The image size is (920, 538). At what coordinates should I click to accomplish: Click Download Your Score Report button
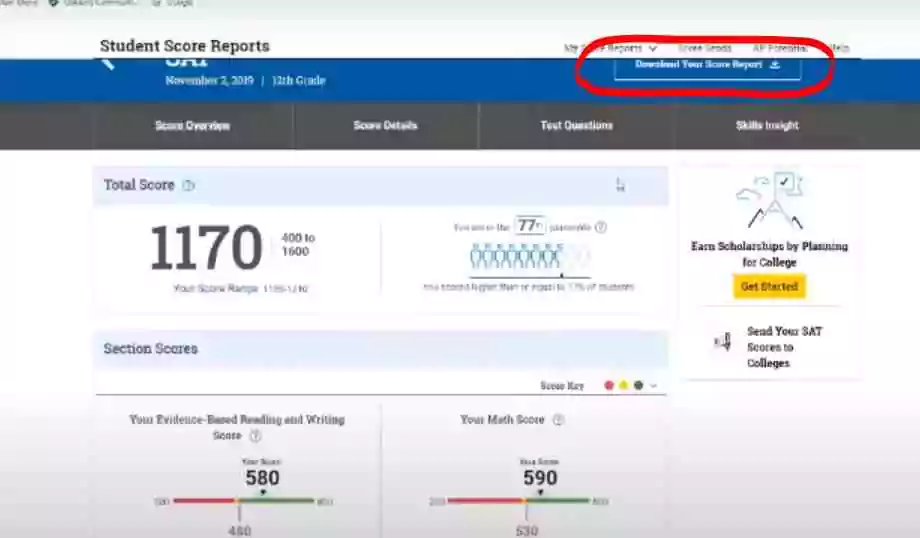707,65
